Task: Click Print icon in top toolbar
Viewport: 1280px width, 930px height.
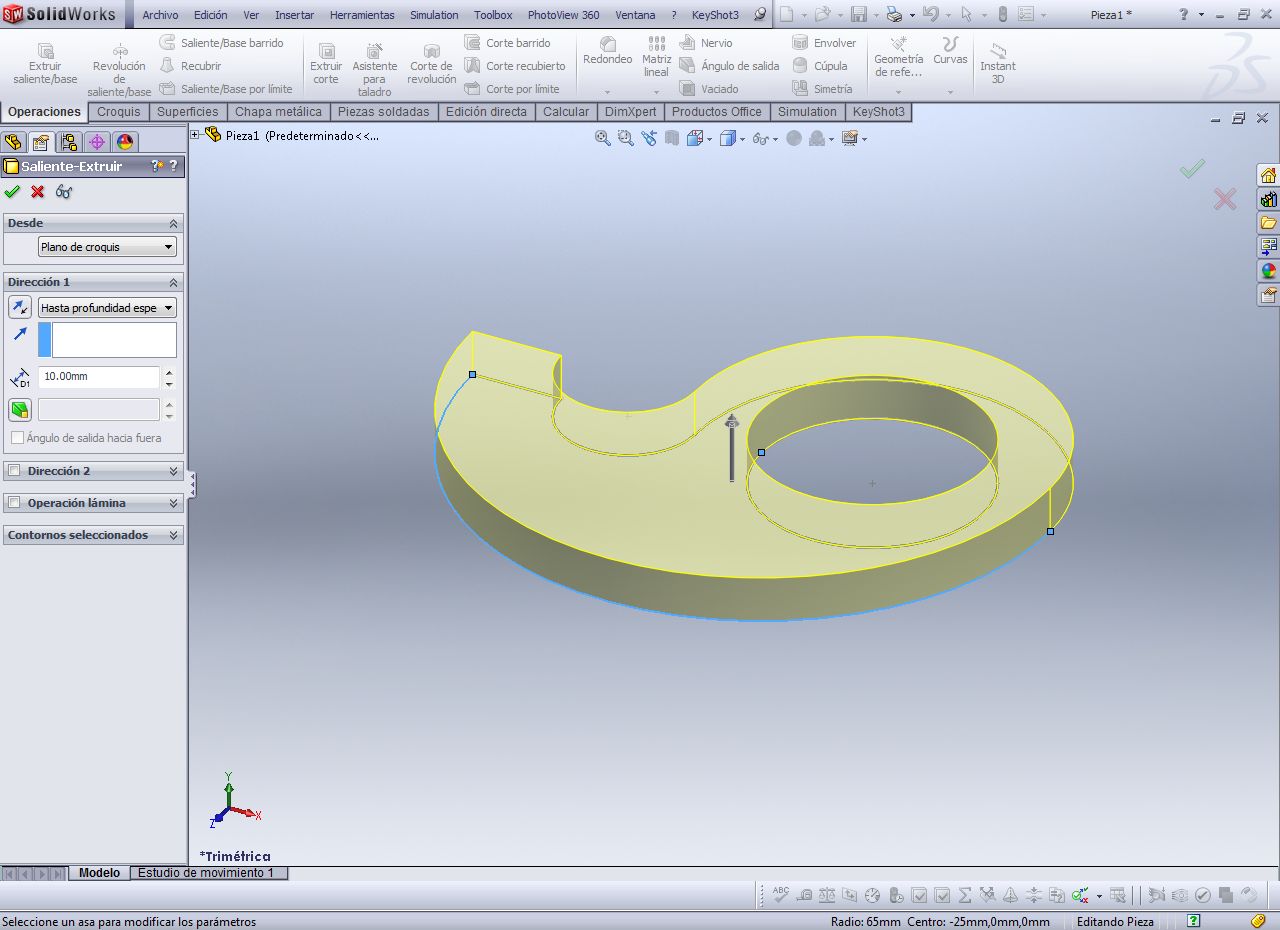Action: (894, 15)
